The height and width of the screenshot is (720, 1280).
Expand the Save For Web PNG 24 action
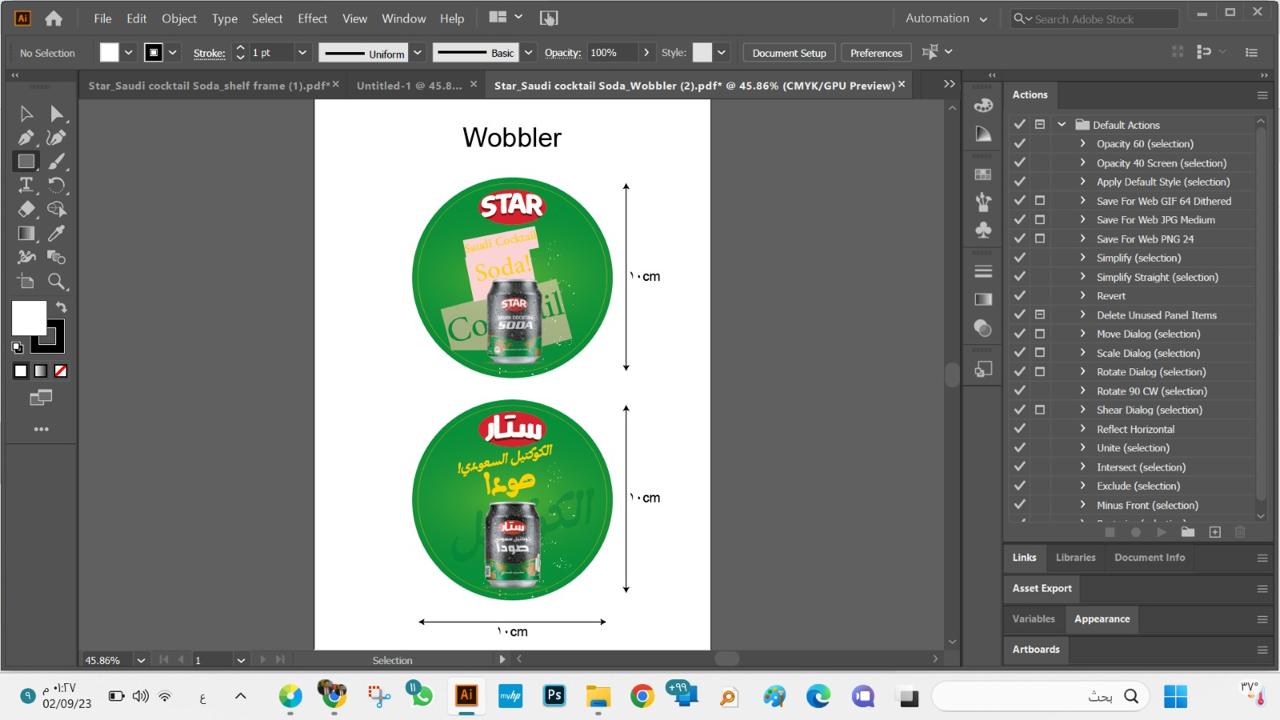click(x=1082, y=239)
